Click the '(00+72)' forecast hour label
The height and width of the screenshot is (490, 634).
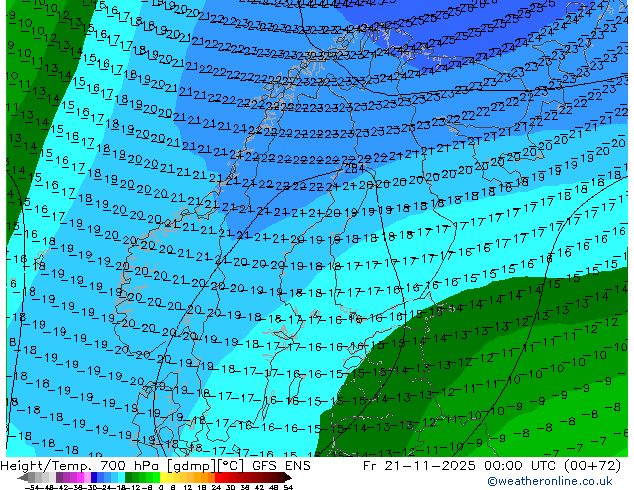(592, 466)
